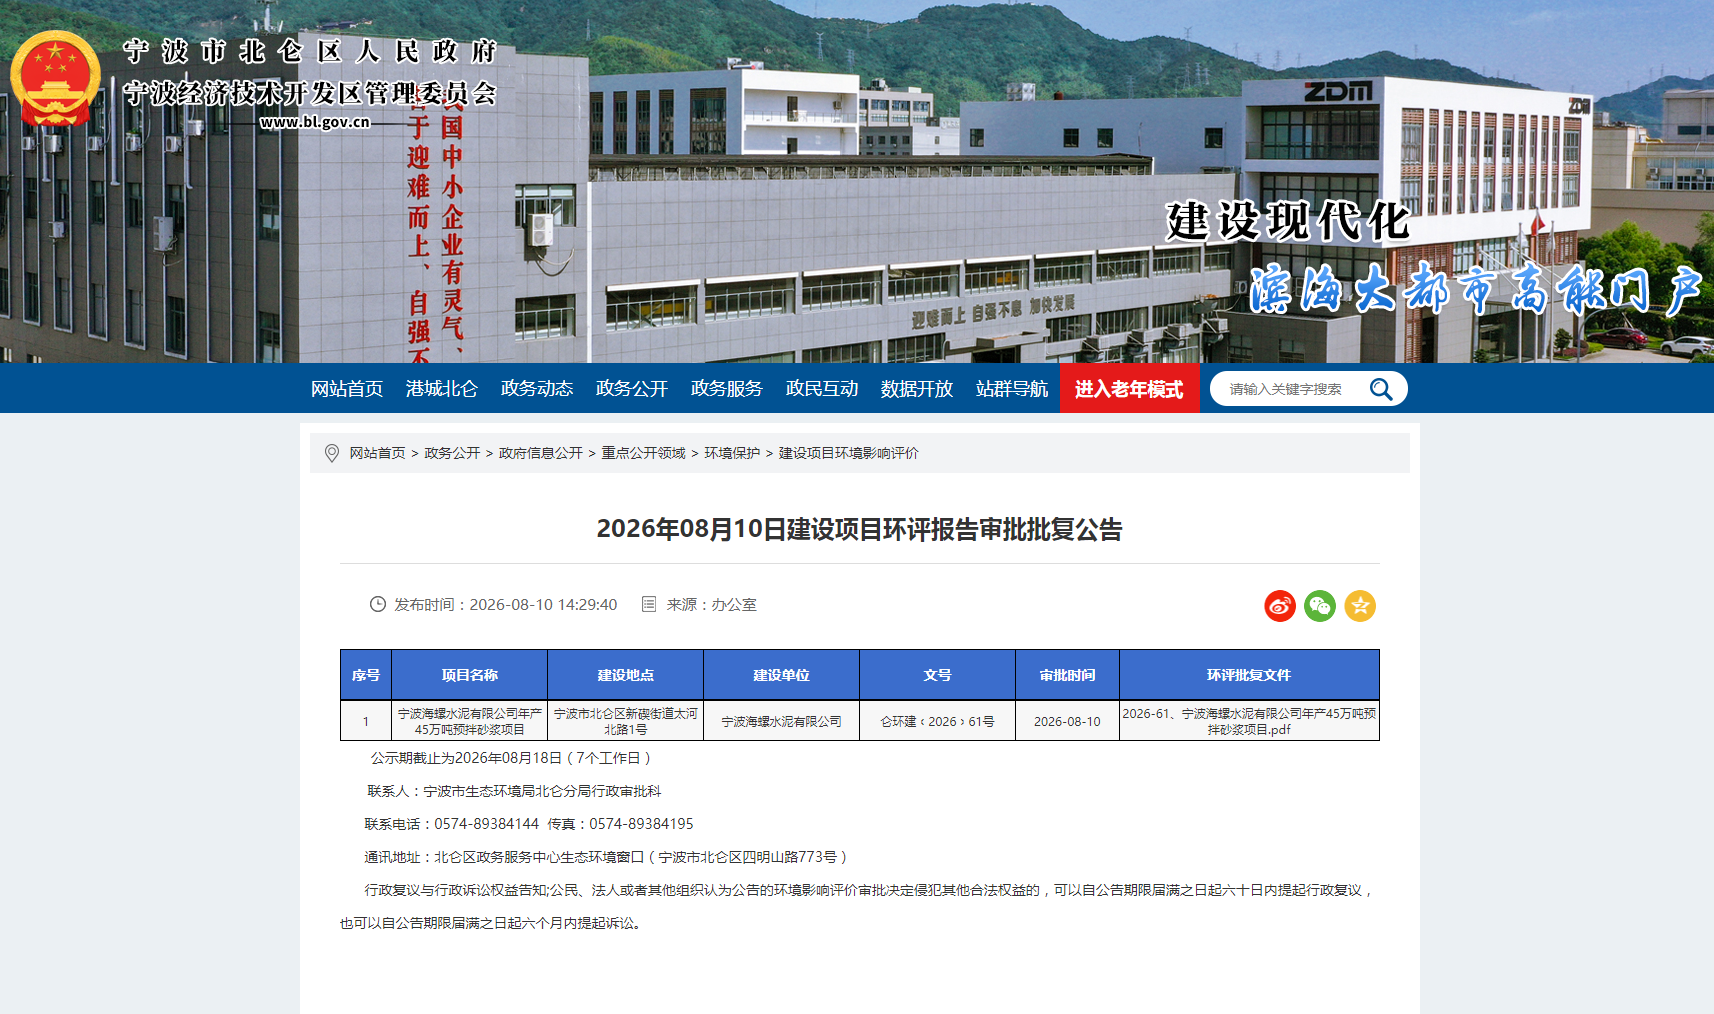Go to 政务公开 in the breadcrumb
This screenshot has height=1014, width=1714.
(452, 453)
